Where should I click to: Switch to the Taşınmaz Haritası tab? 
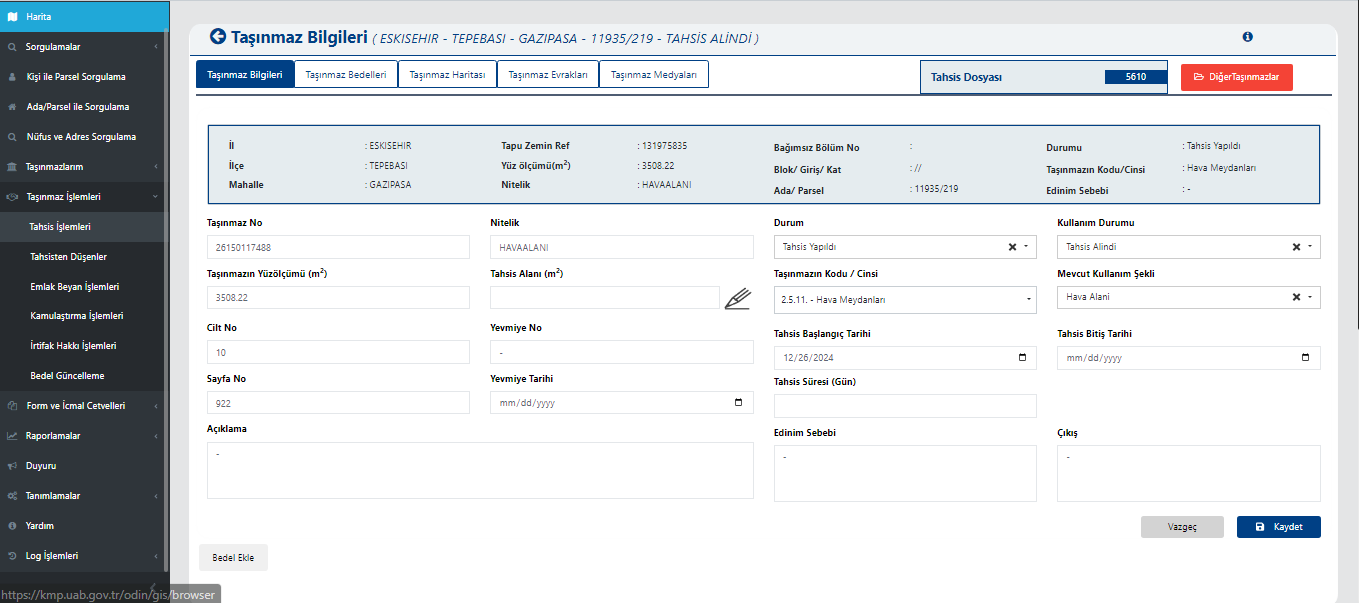pyautogui.click(x=447, y=75)
